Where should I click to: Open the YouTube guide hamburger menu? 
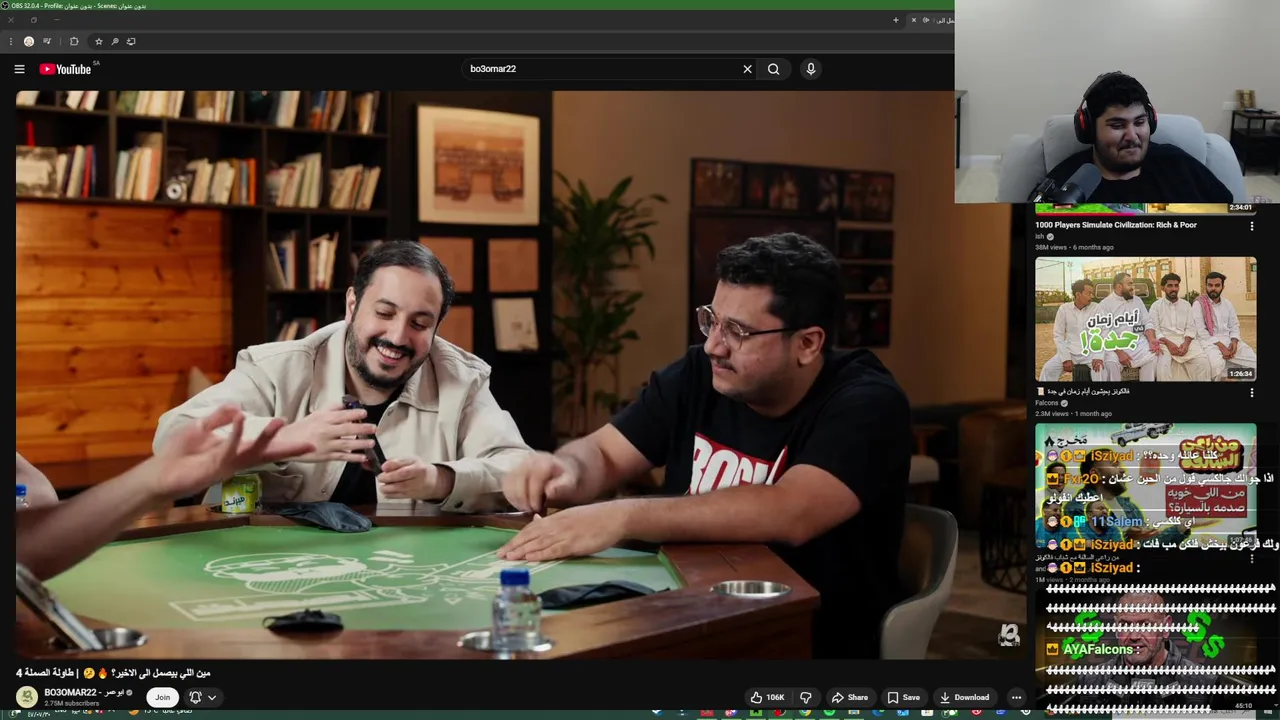(19, 69)
